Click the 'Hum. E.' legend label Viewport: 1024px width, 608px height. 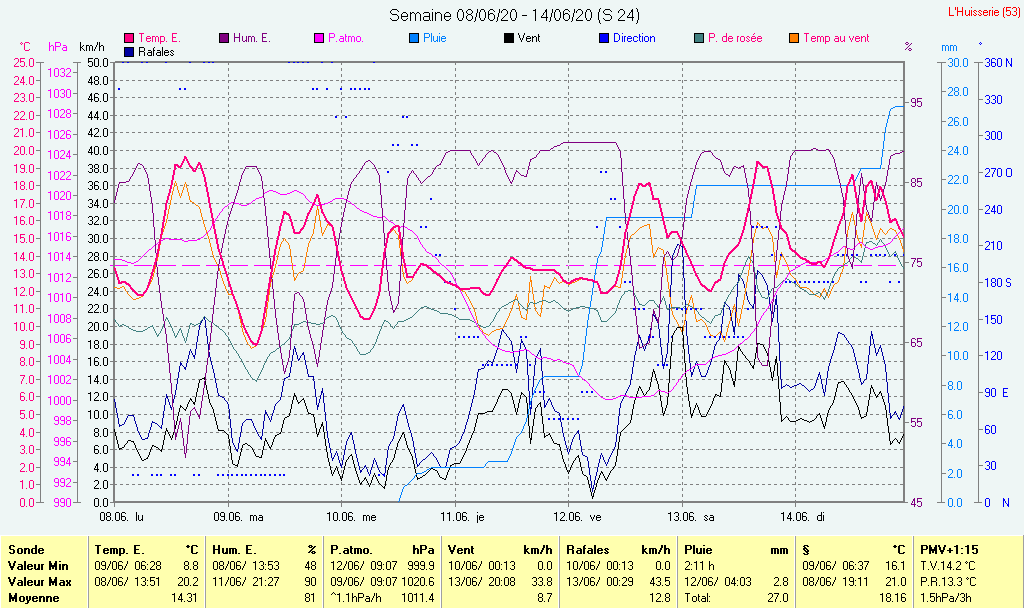[x=252, y=39]
